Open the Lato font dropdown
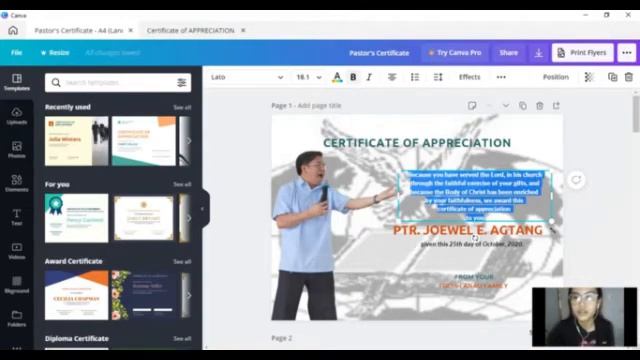Image resolution: width=640 pixels, height=360 pixels. (247, 77)
